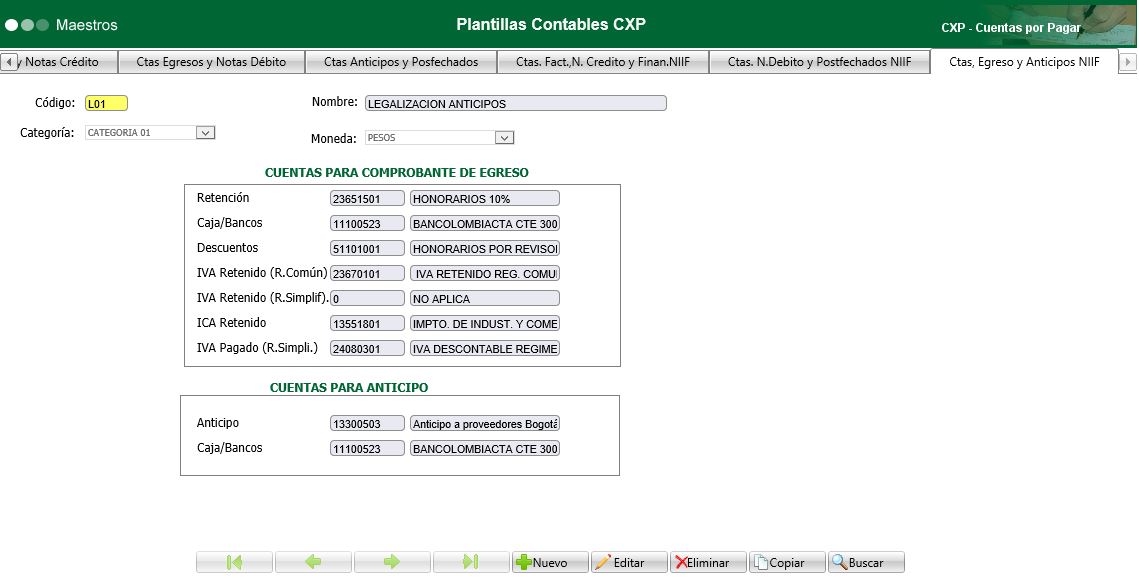Image resolution: width=1139 pixels, height=587 pixels.
Task: Click HONORARIOS POR REVISOR description field
Action: pos(485,248)
